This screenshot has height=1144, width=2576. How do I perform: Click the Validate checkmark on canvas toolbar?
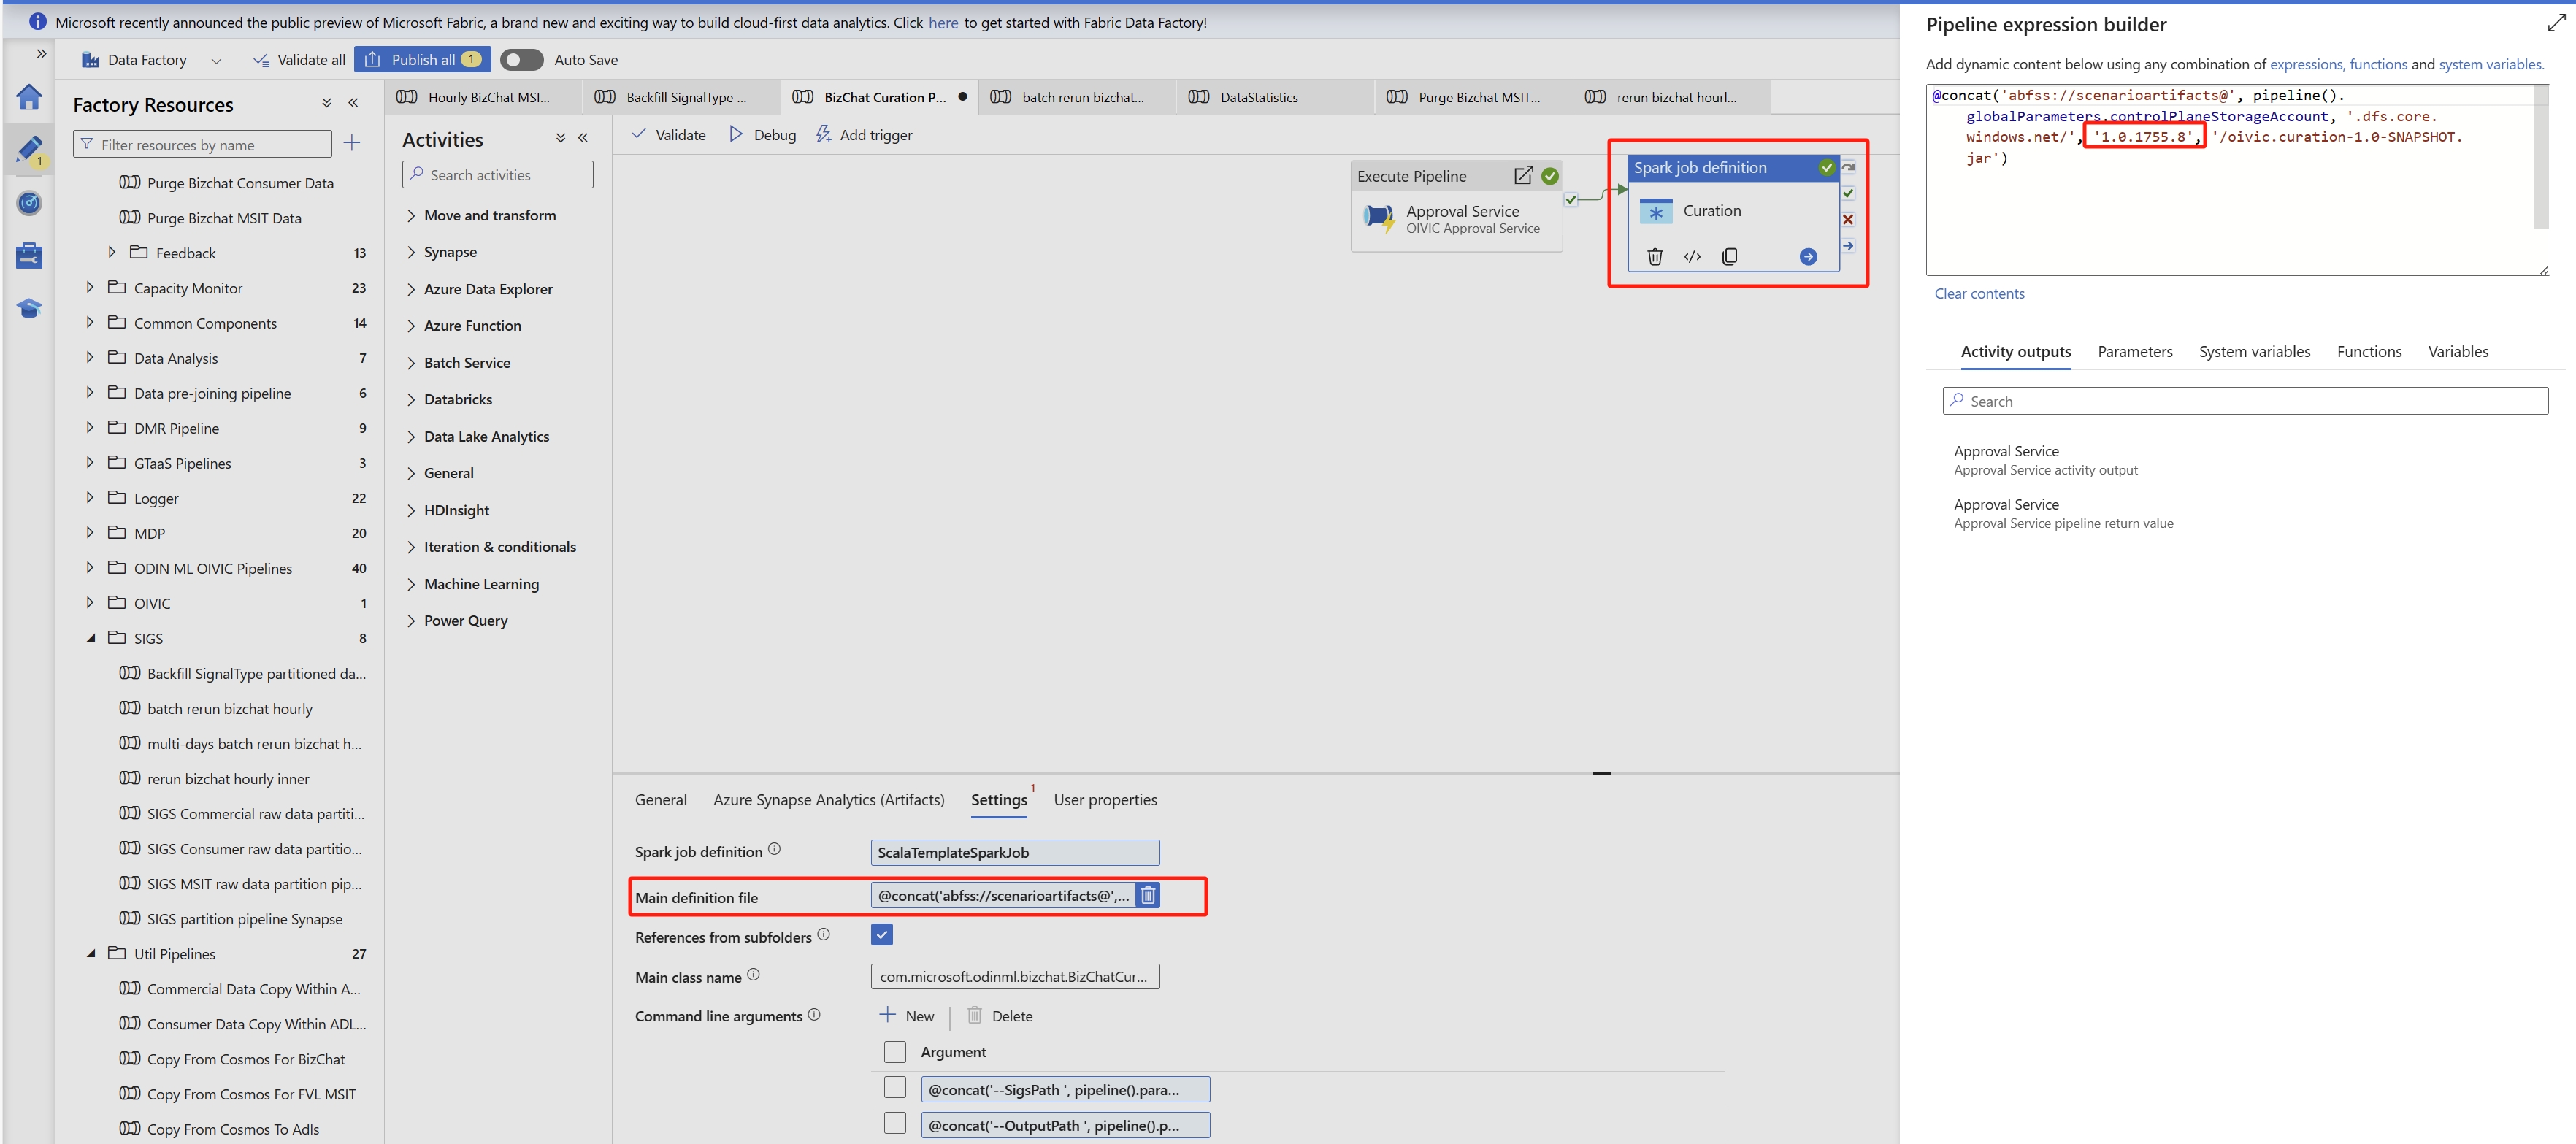click(x=668, y=134)
